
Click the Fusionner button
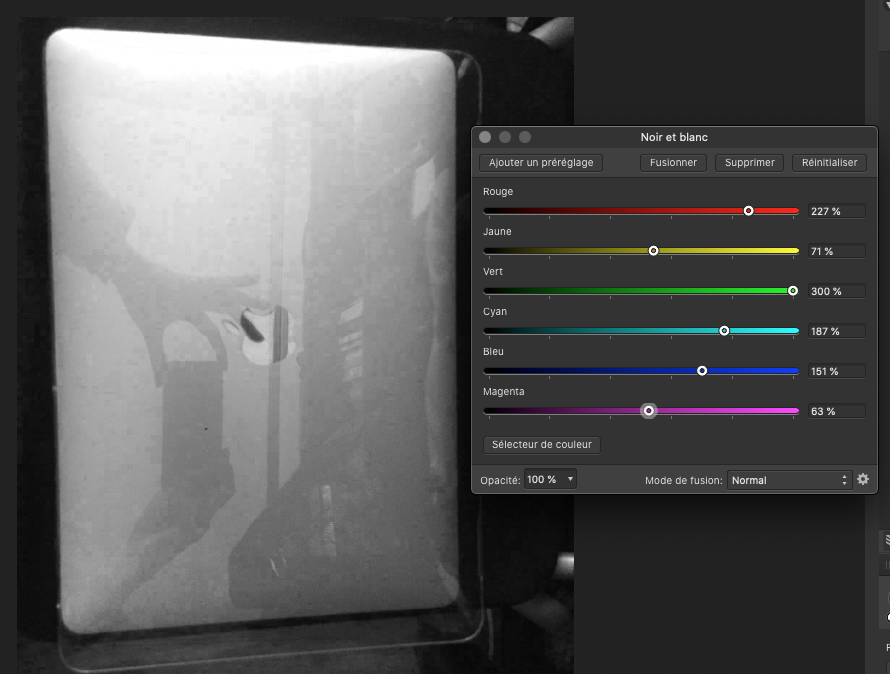click(673, 162)
